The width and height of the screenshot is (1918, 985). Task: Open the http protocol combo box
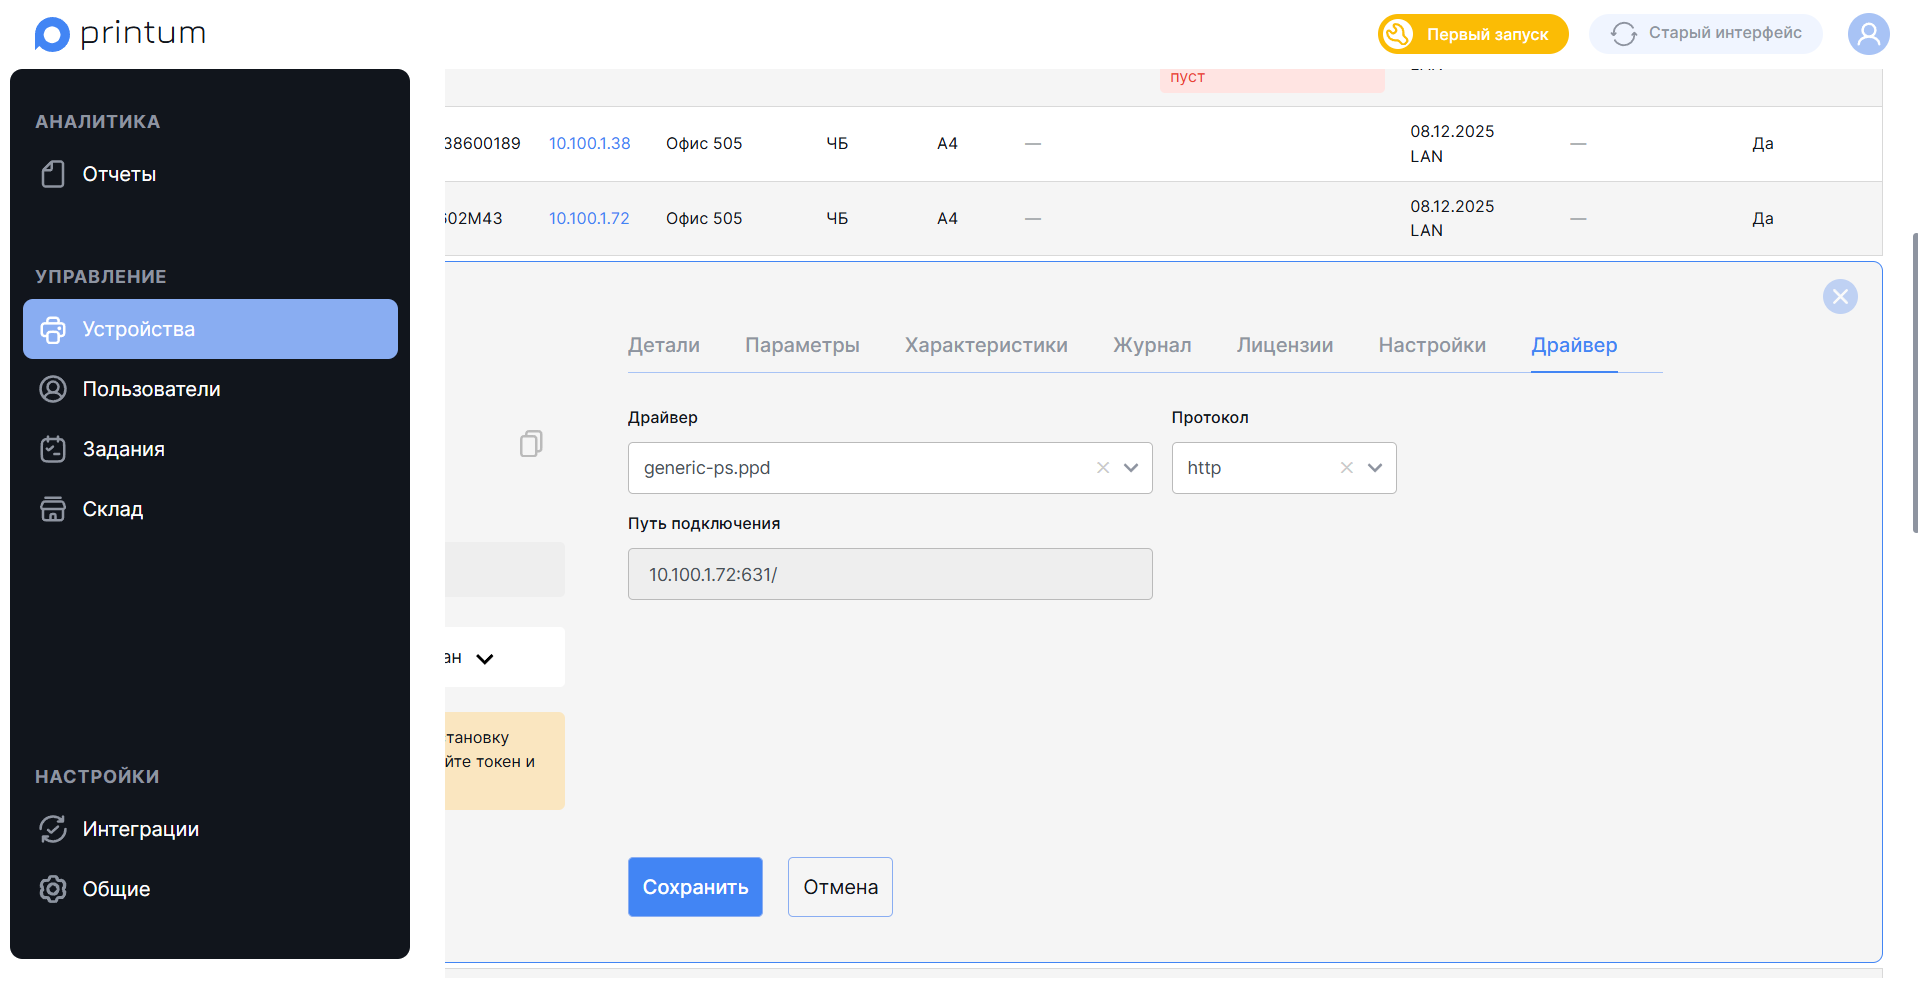point(1284,468)
